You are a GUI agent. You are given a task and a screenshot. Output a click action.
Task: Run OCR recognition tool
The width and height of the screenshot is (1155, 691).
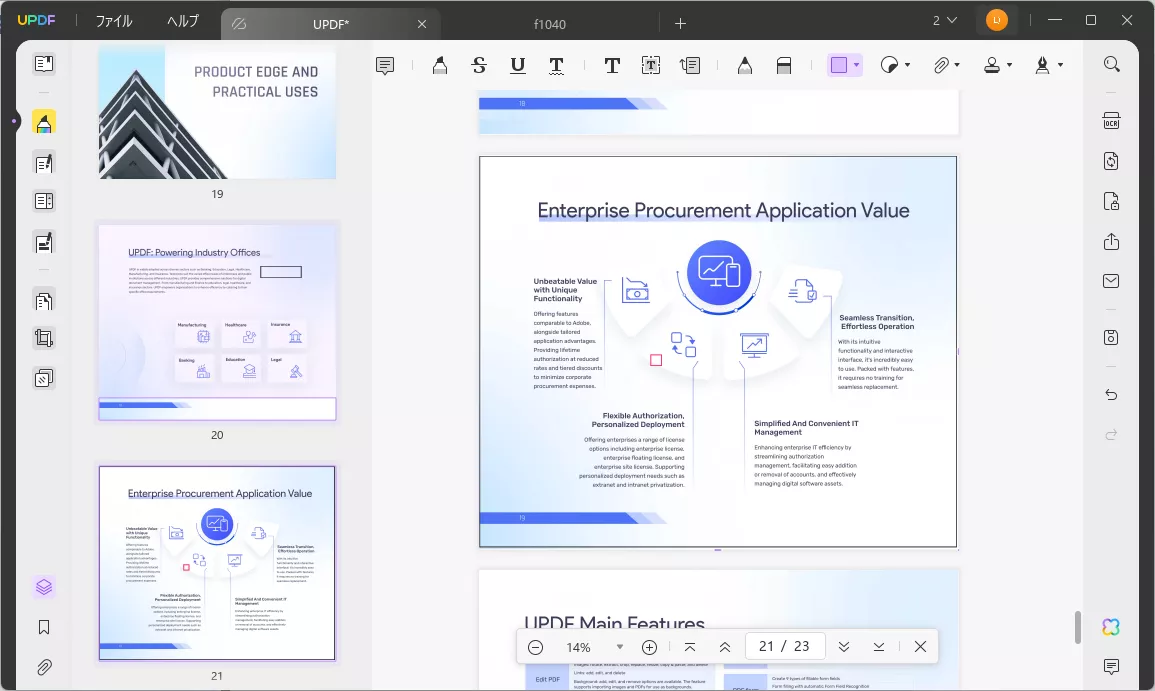(1112, 121)
